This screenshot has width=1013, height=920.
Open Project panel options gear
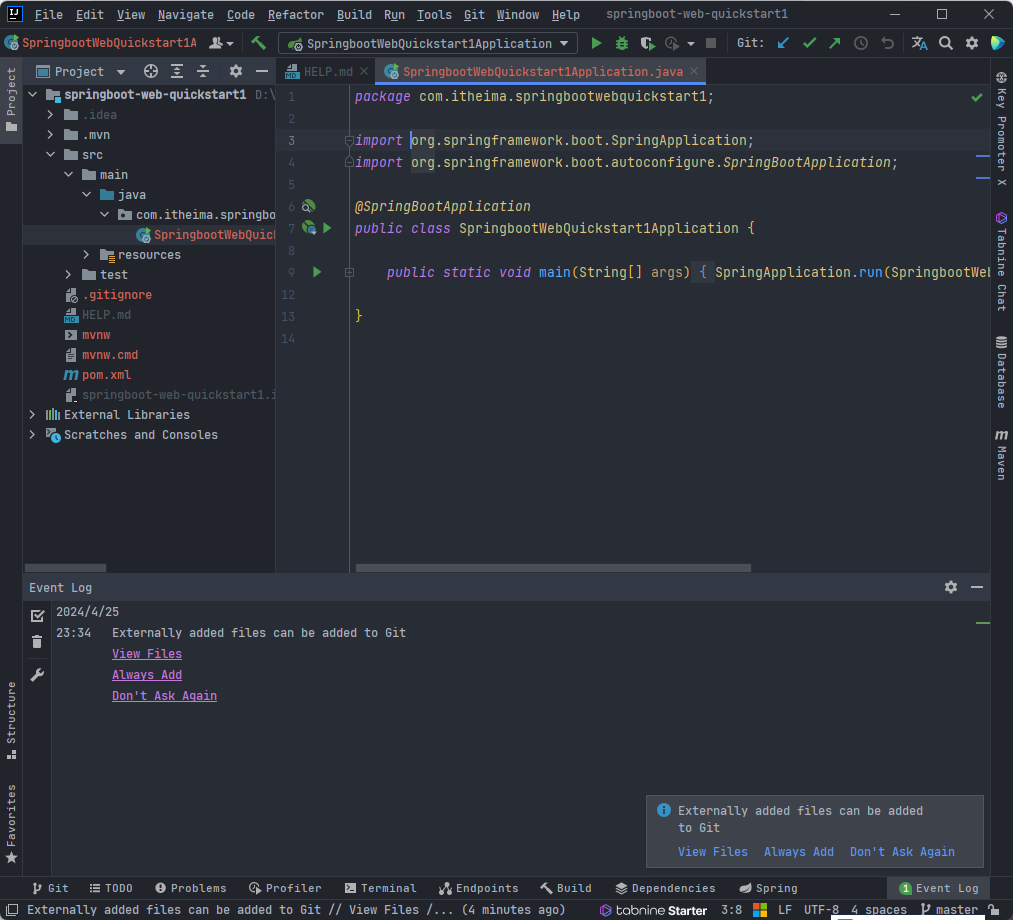[x=236, y=71]
